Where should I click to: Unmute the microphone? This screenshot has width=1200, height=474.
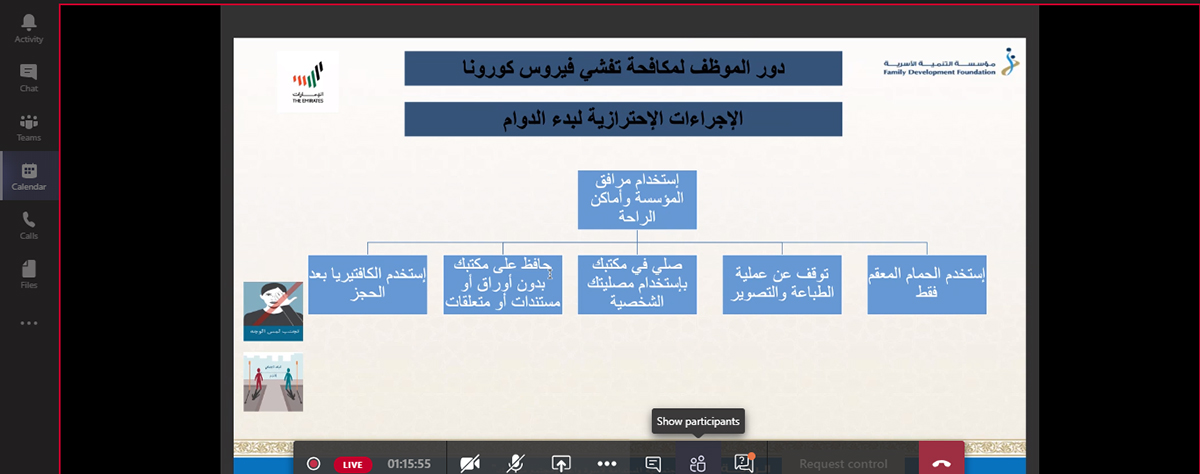click(x=516, y=463)
